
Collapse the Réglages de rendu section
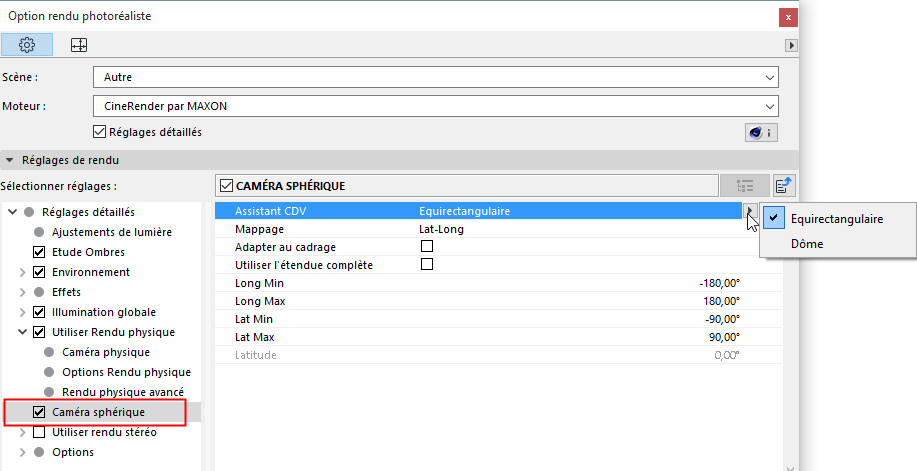[10, 160]
